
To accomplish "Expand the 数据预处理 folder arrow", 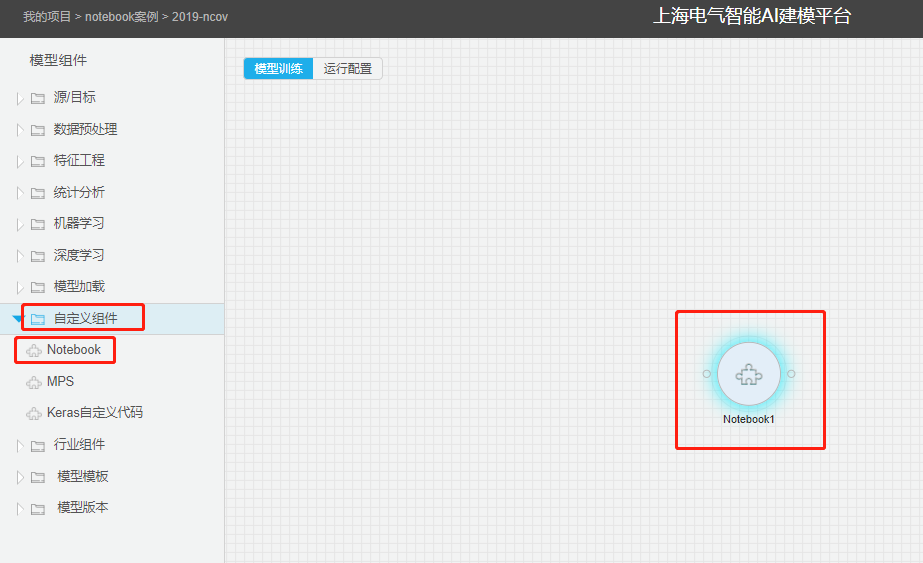I will click(20, 130).
